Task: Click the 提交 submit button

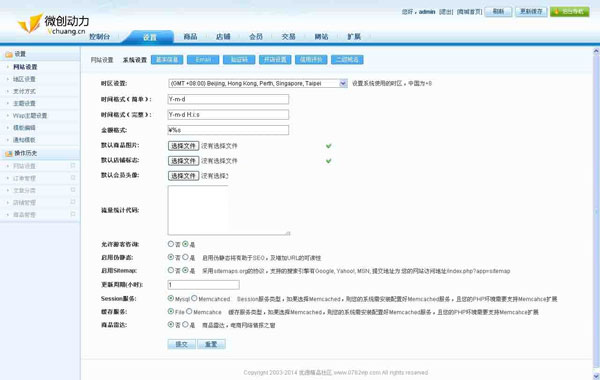Action: point(181,344)
